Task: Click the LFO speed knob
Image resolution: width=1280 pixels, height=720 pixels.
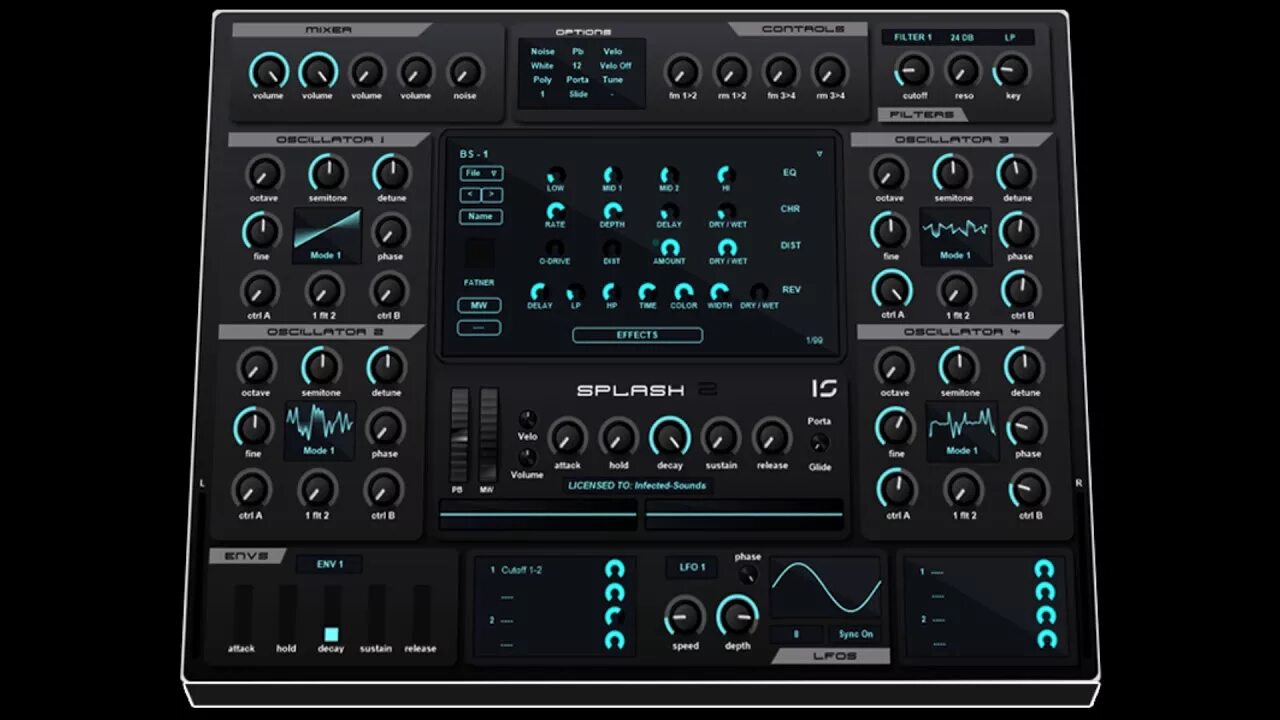Action: 685,617
